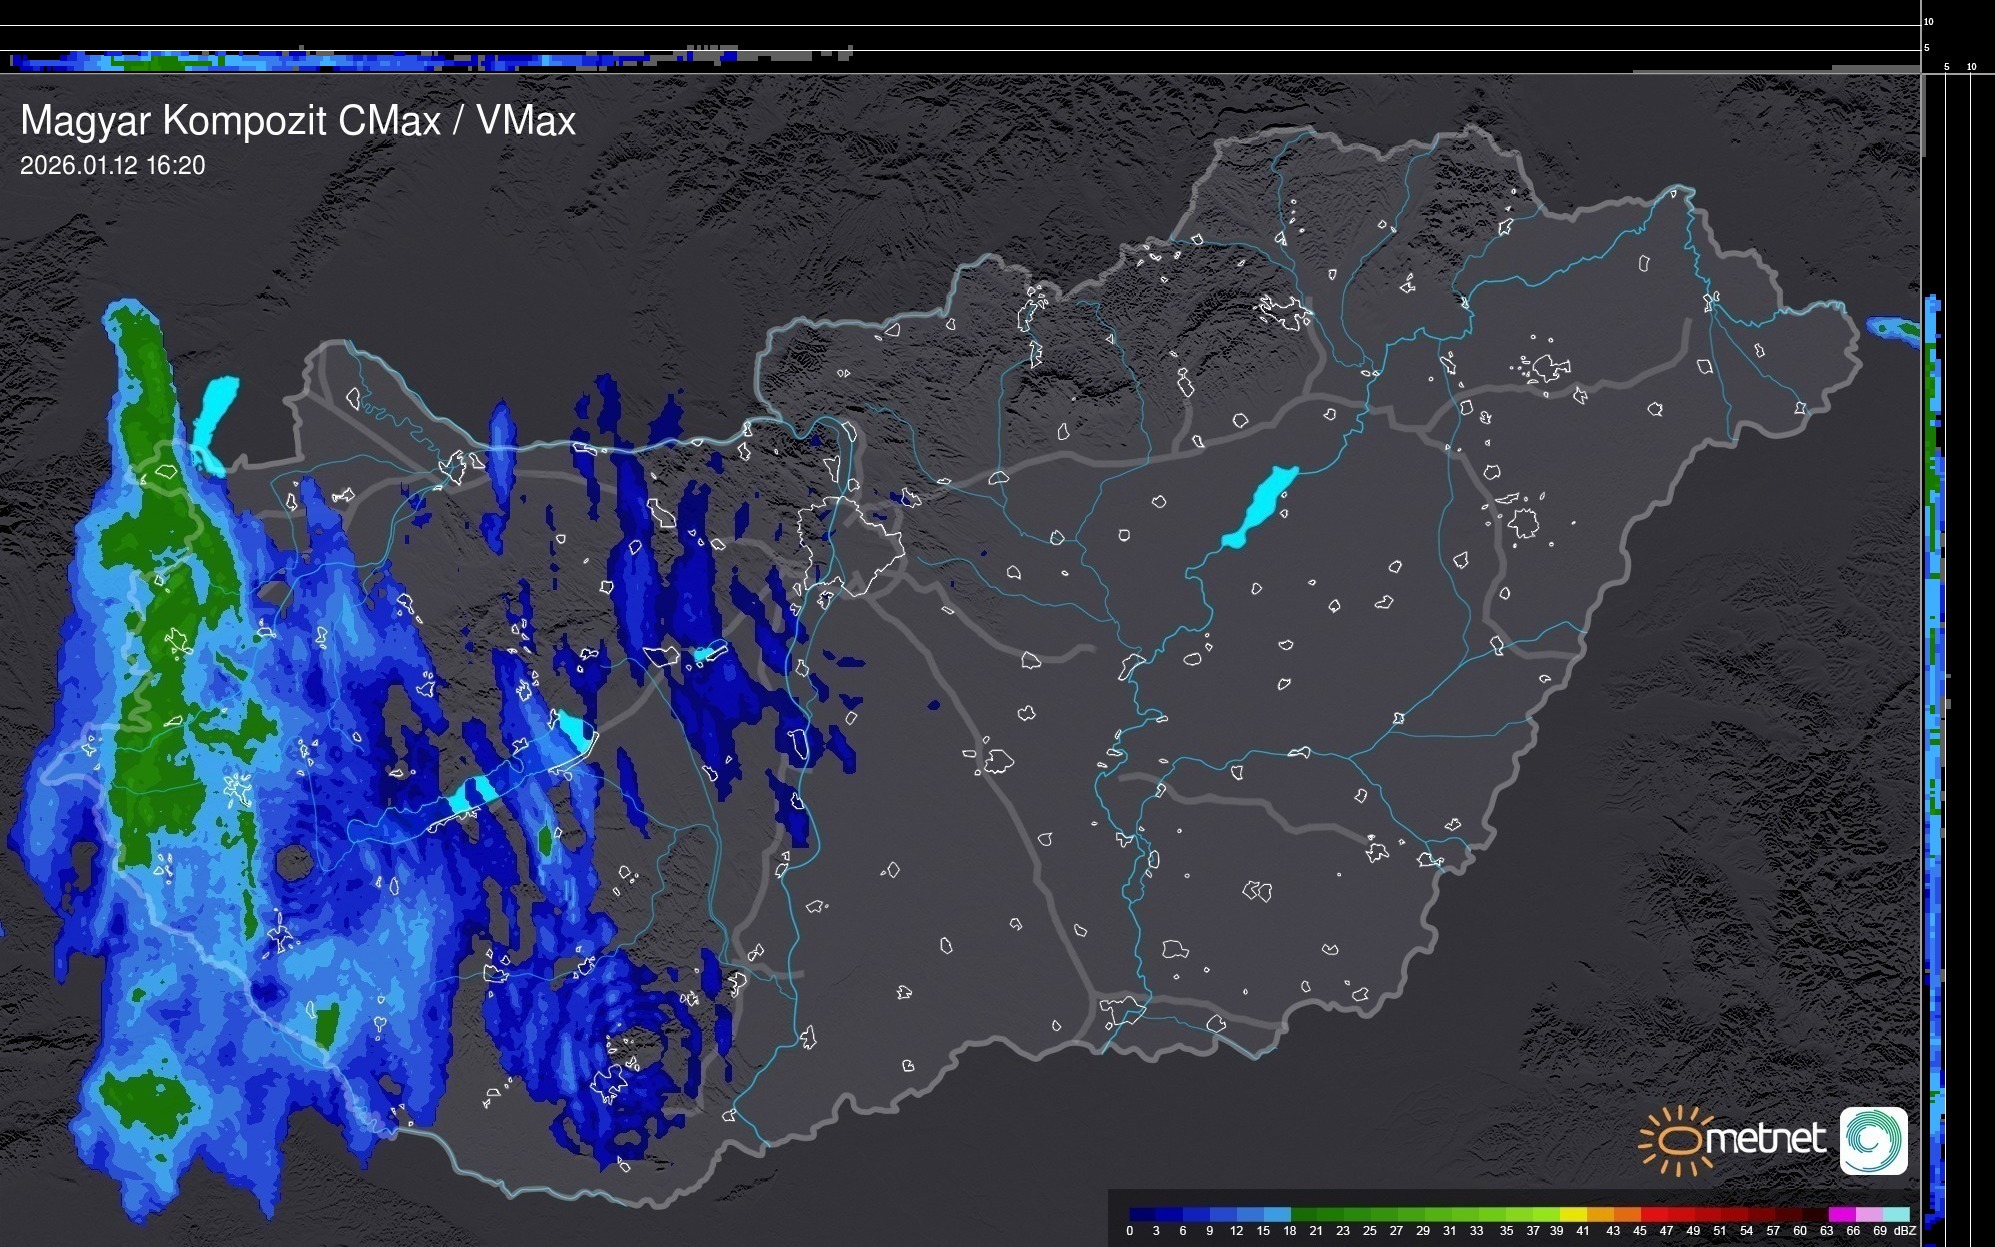The height and width of the screenshot is (1247, 1995).
Task: Click the dark green 18 dBZ swatch
Action: coord(1303,1214)
